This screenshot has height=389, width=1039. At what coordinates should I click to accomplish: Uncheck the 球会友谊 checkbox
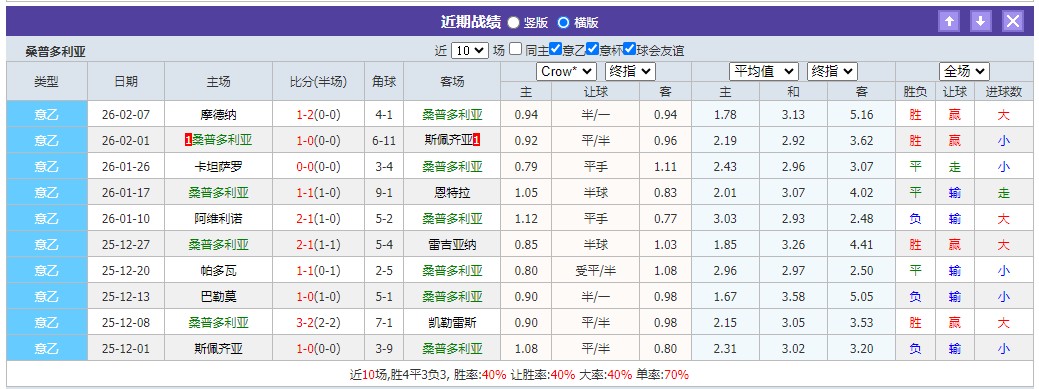coord(629,49)
